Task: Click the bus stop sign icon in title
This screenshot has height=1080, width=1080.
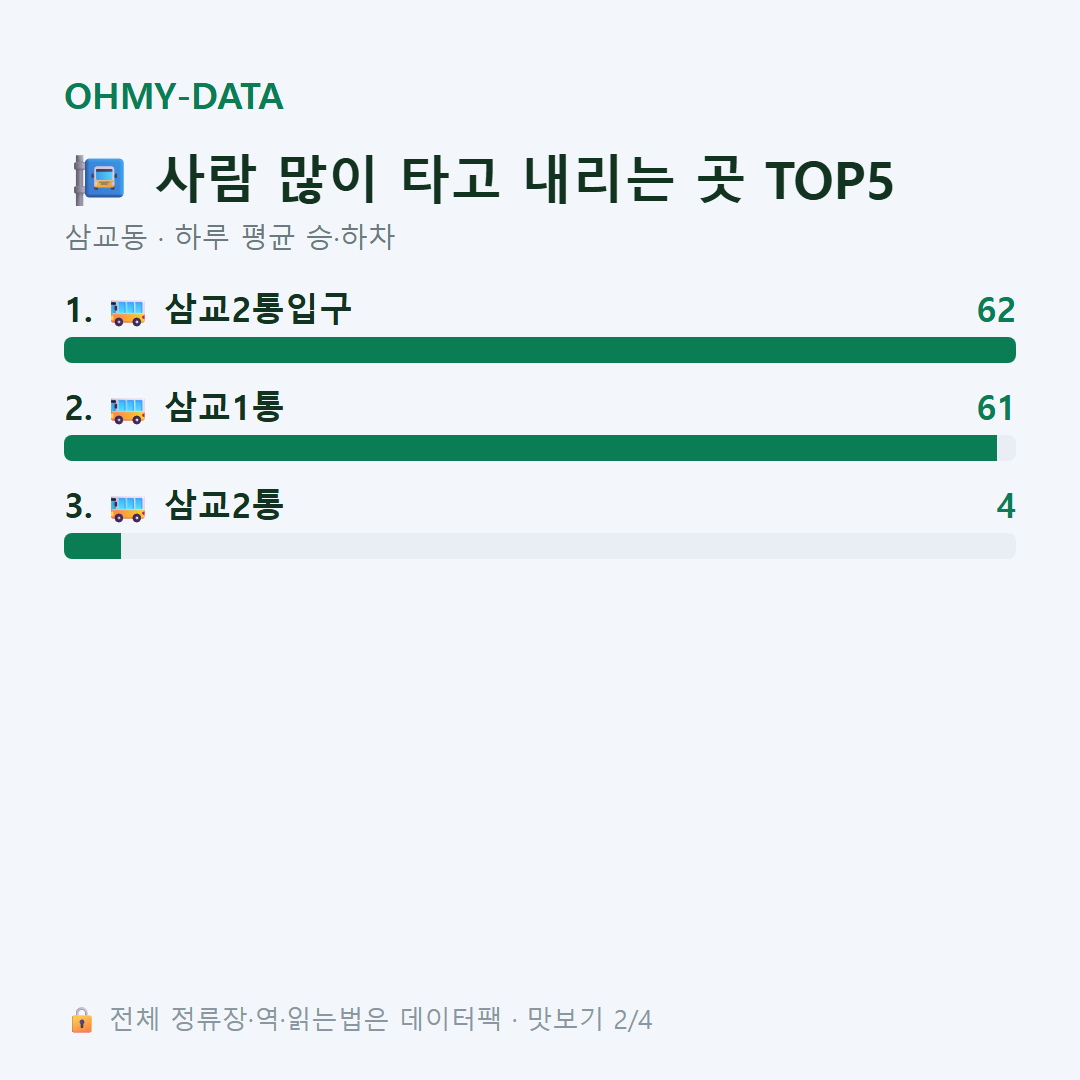Action: pyautogui.click(x=99, y=180)
